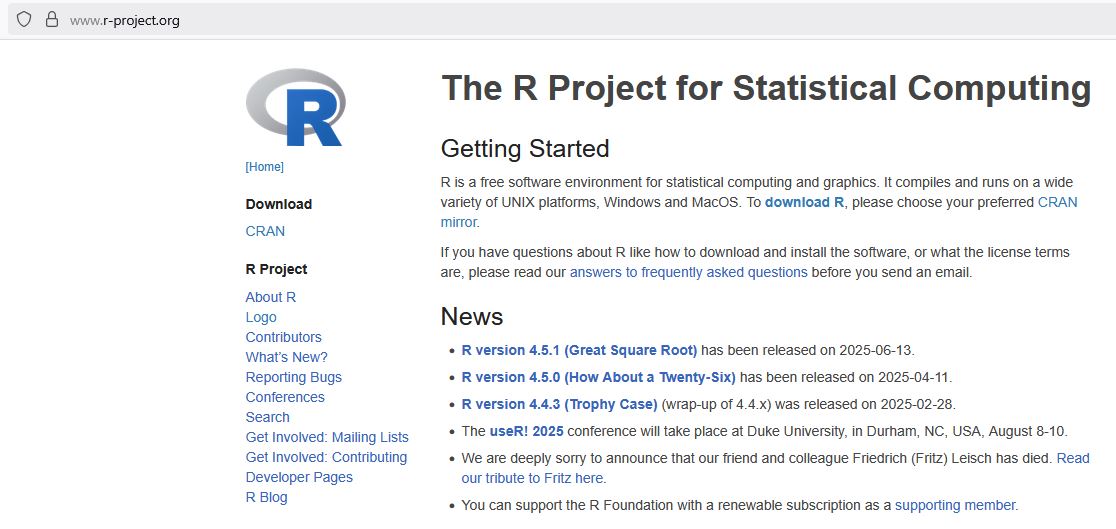
Task: Open the CRAN link under Download
Action: pos(265,231)
